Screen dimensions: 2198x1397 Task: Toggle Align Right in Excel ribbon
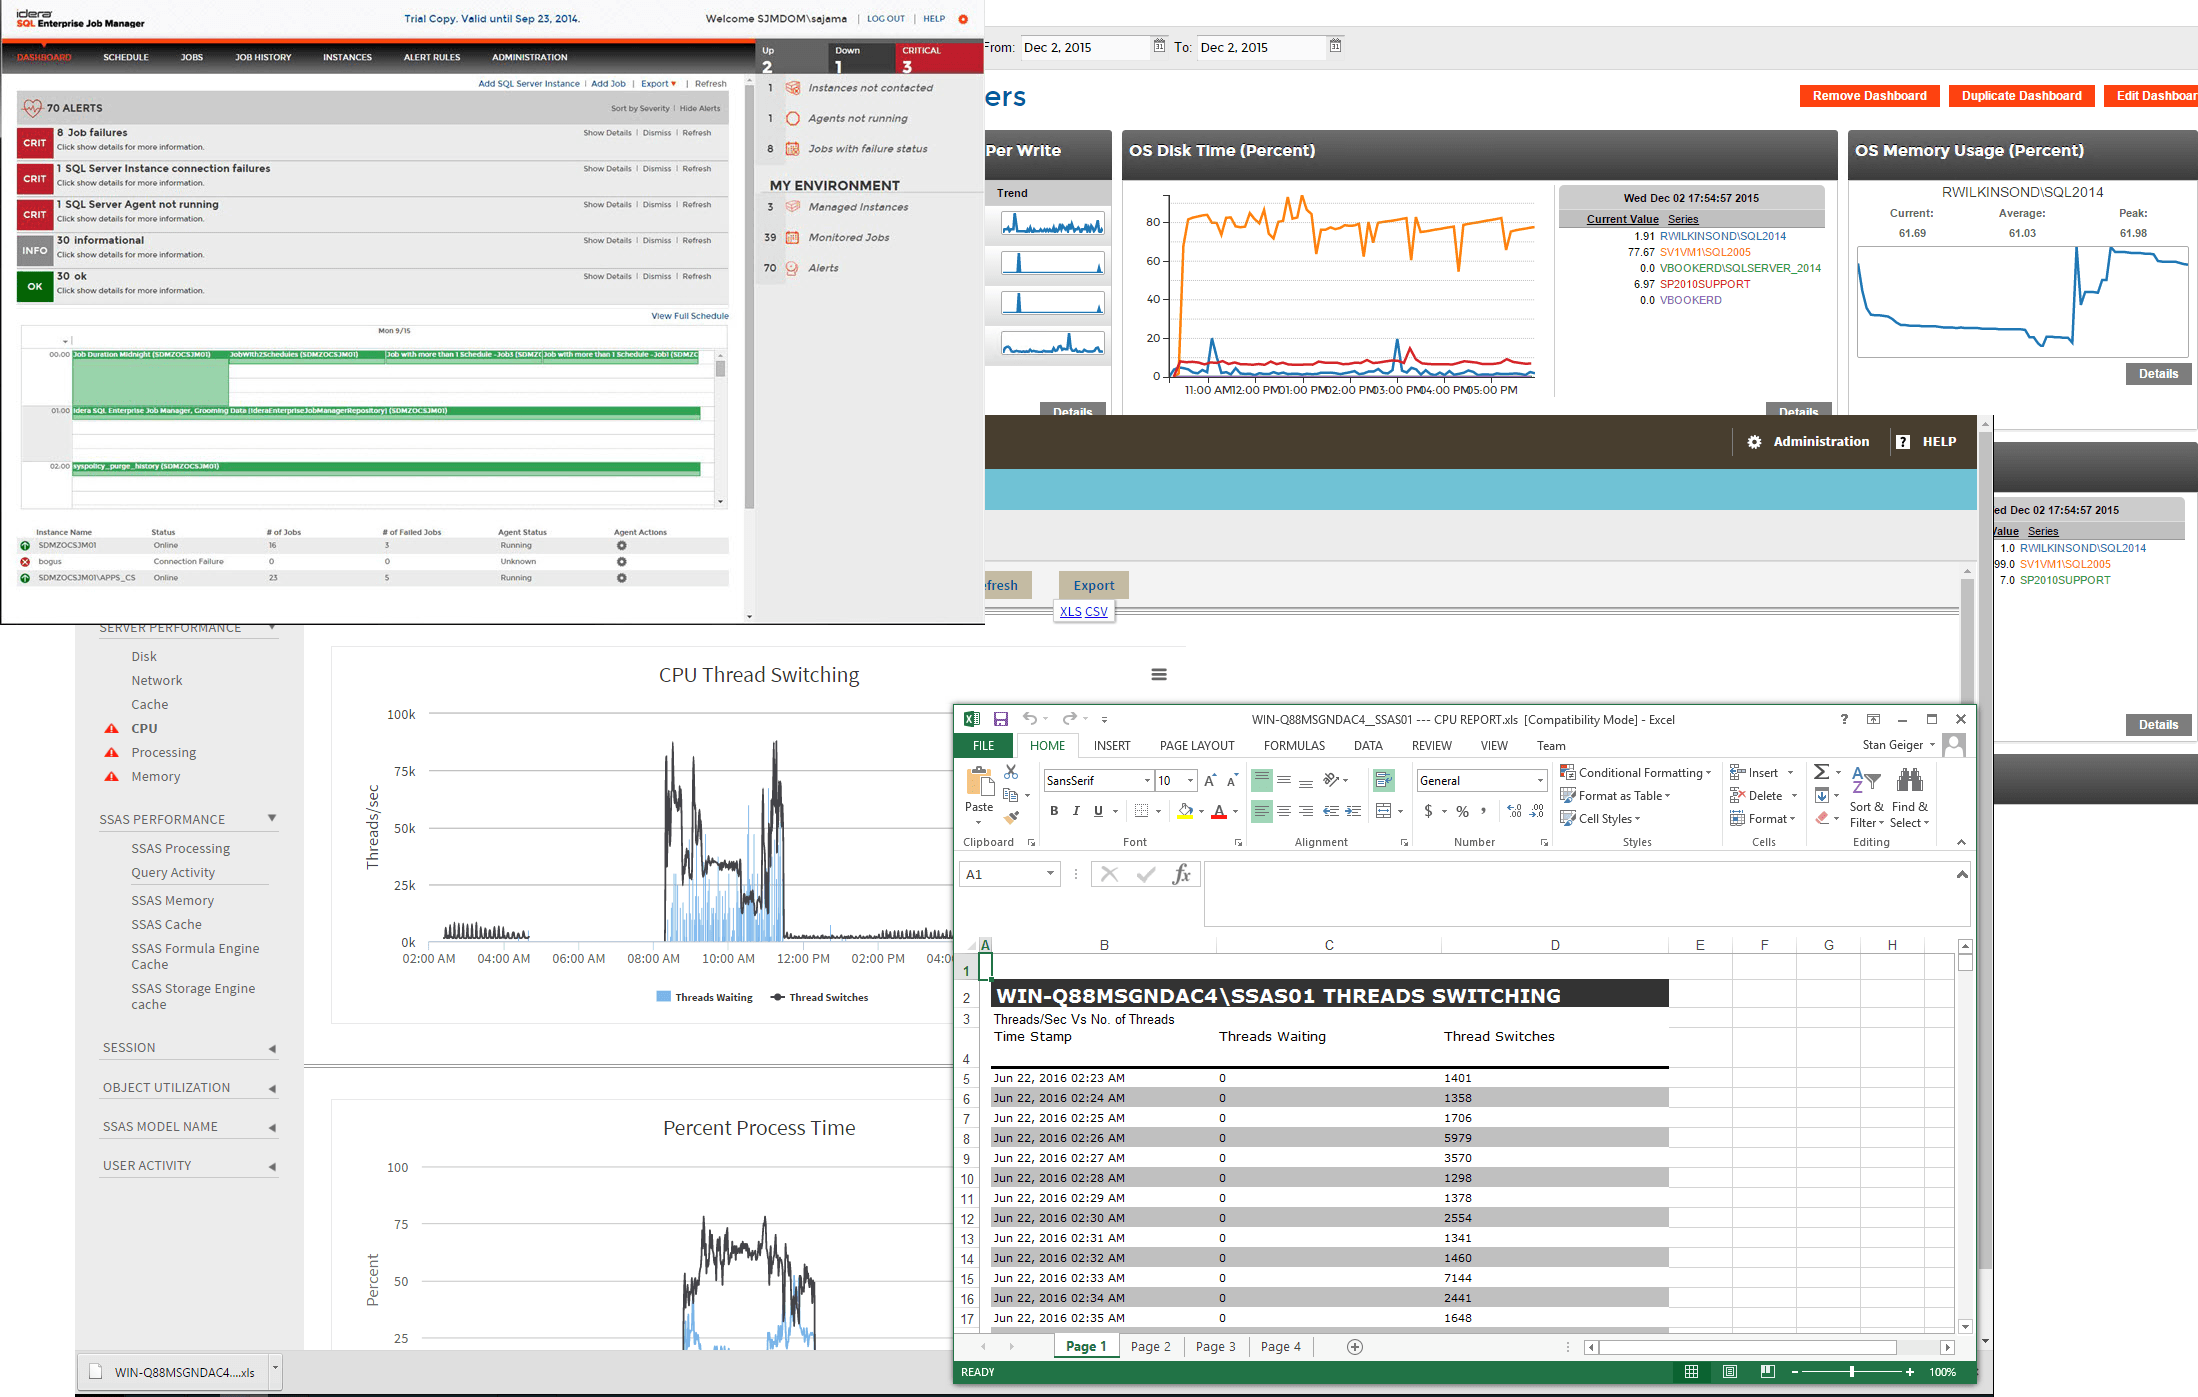coord(1306,811)
